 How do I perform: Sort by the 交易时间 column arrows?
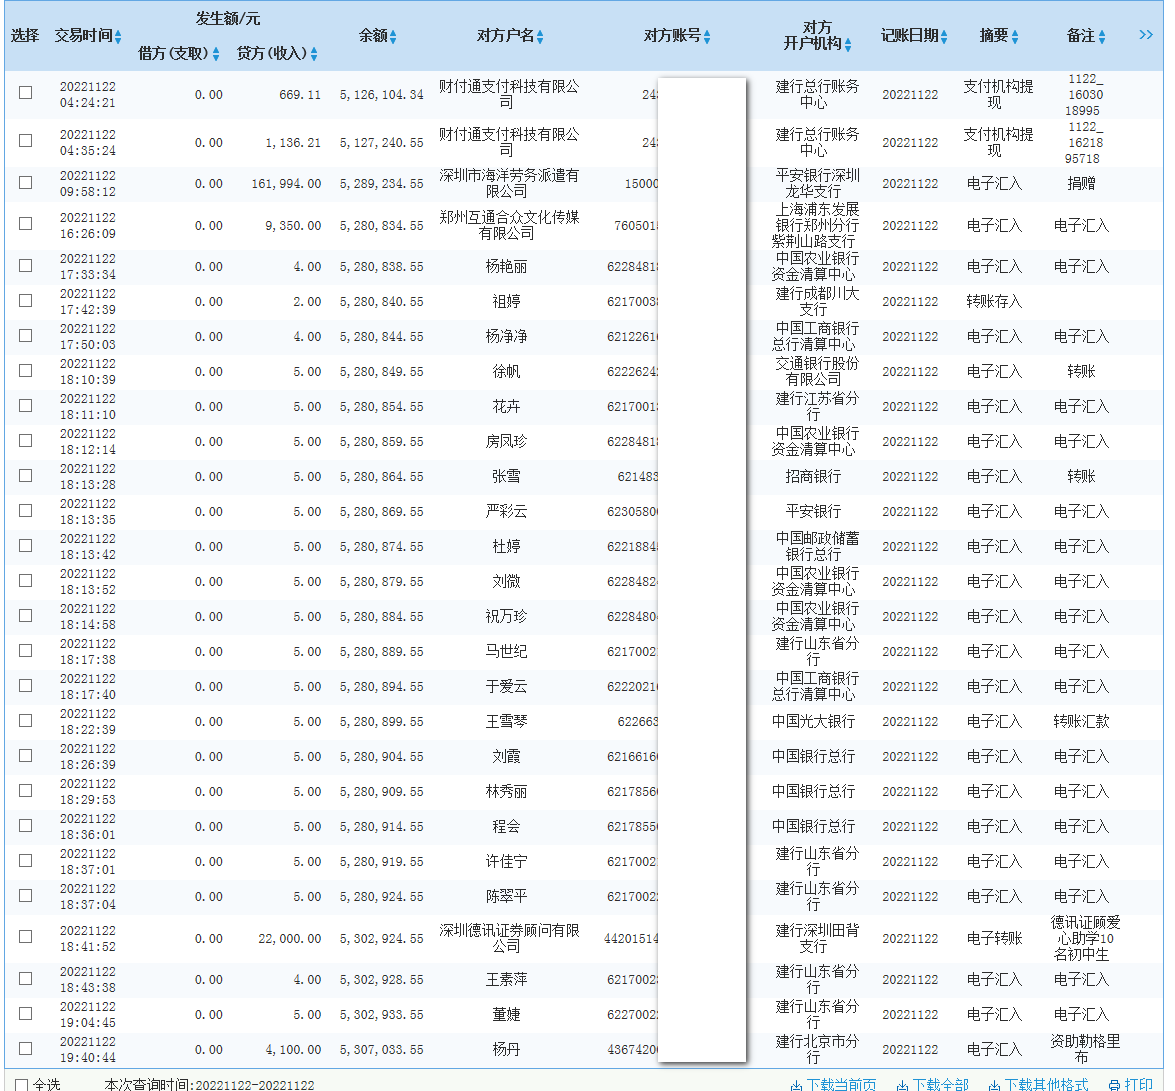[x=118, y=36]
